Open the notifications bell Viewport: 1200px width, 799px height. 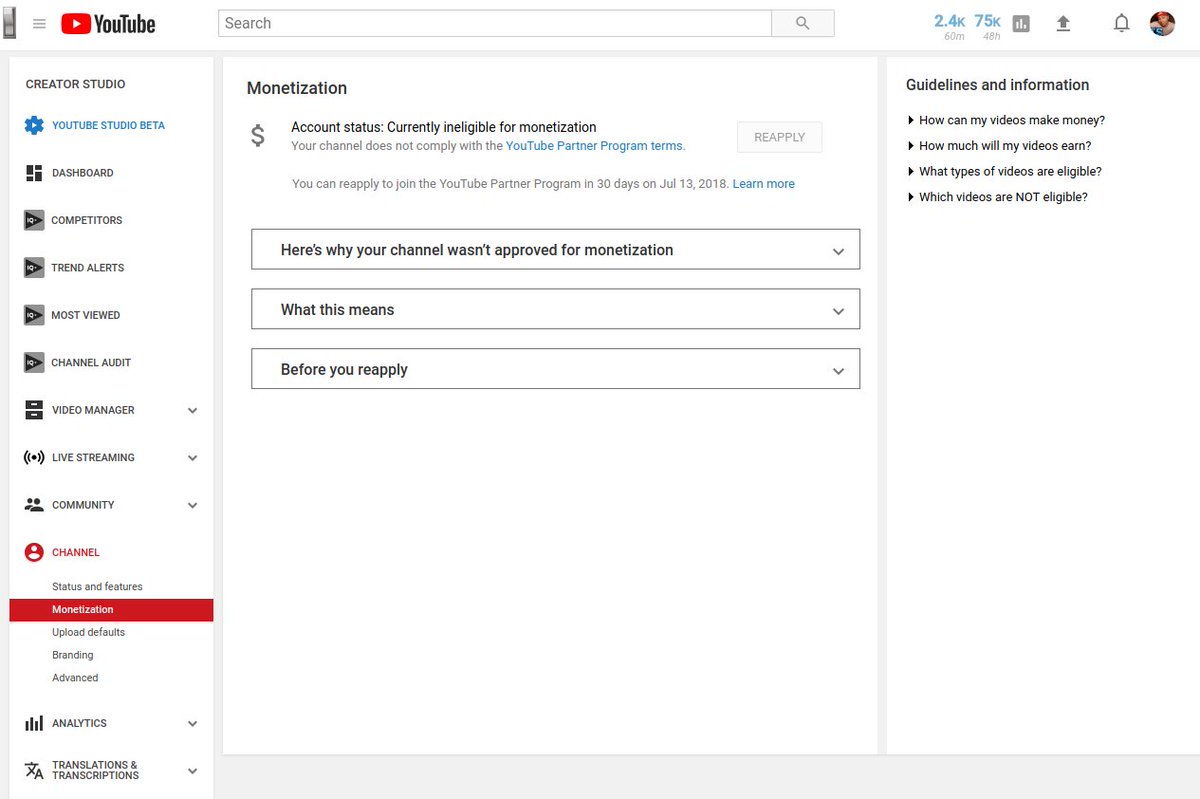[x=1122, y=24]
